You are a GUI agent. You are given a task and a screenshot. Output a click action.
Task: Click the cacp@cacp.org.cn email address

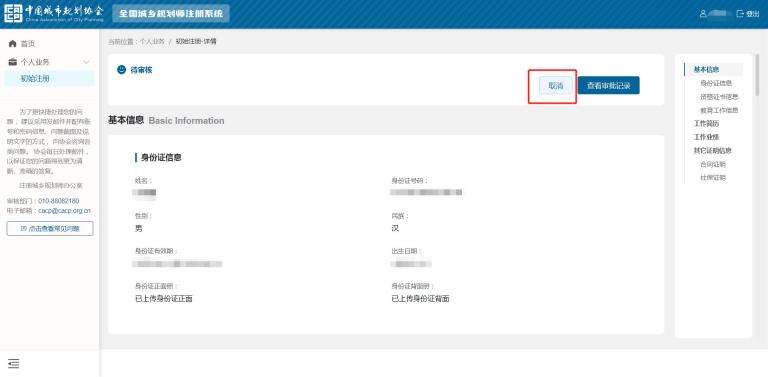coord(64,211)
